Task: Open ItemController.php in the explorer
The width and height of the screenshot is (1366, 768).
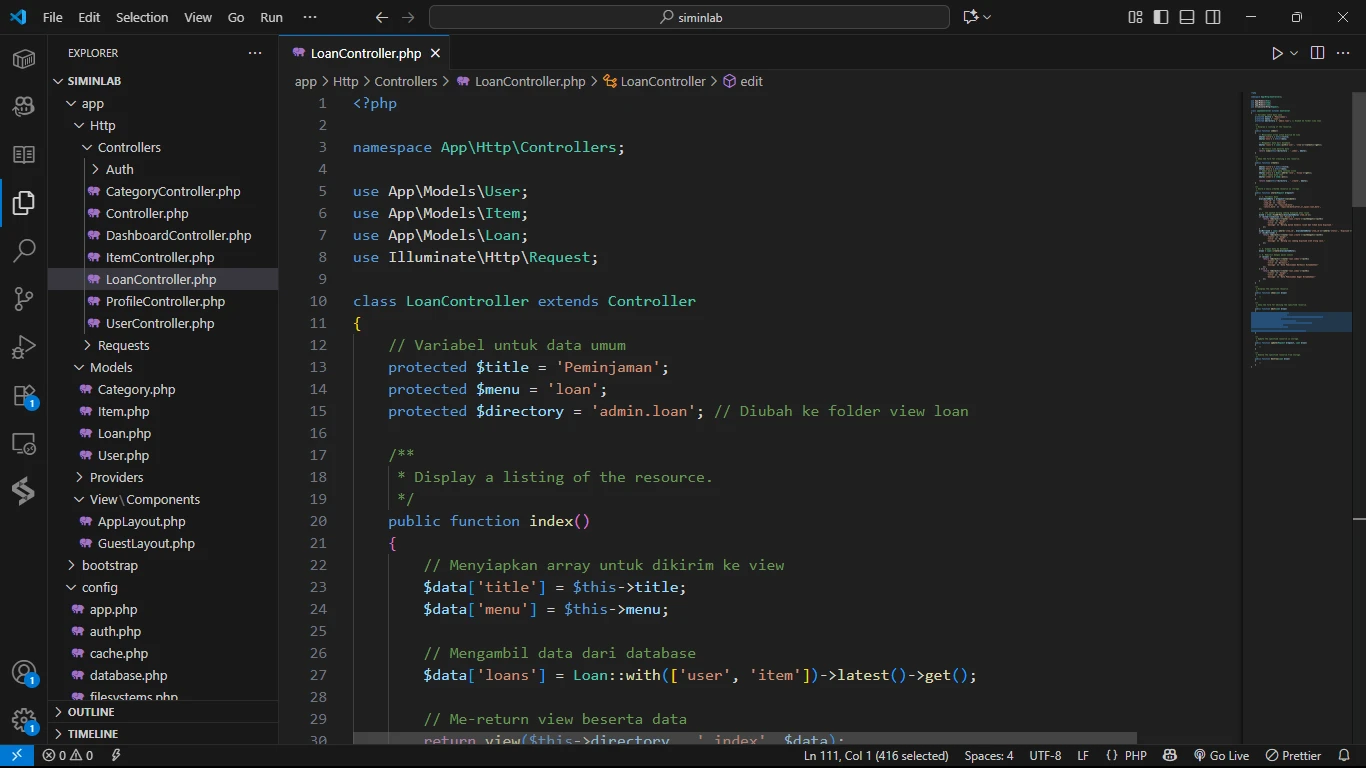Action: (160, 257)
